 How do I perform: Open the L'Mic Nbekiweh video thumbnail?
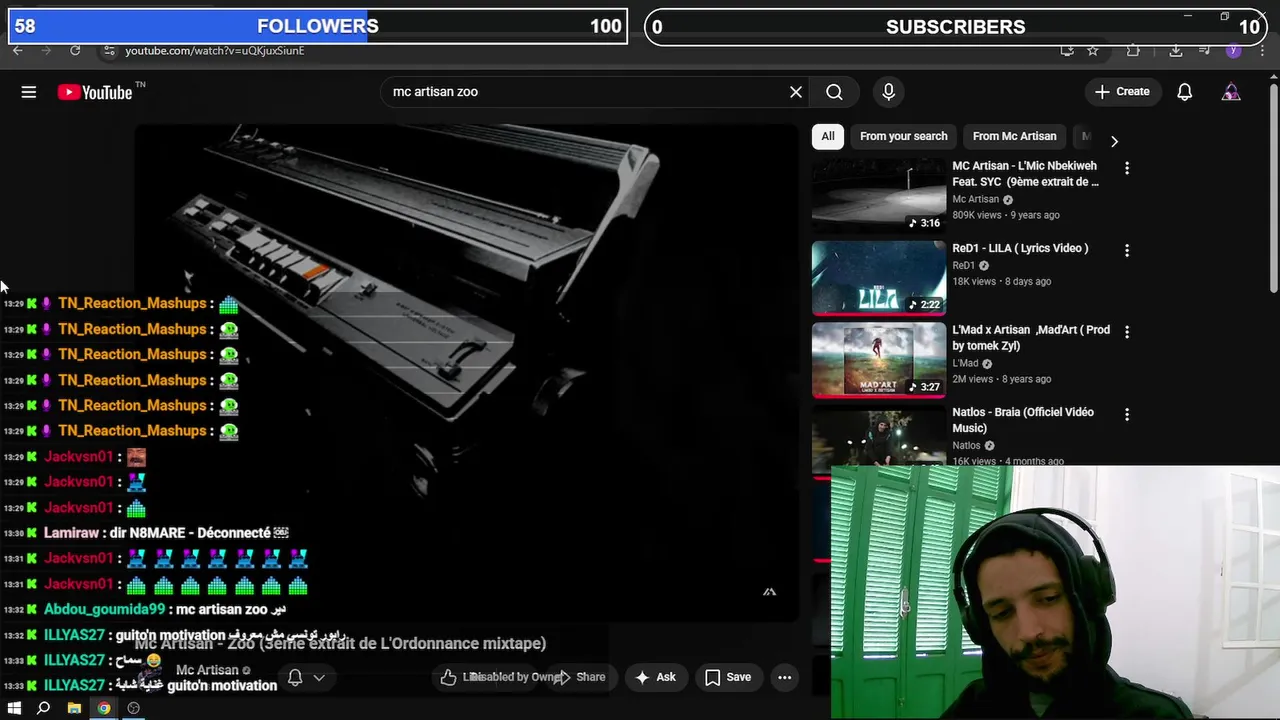(x=878, y=196)
